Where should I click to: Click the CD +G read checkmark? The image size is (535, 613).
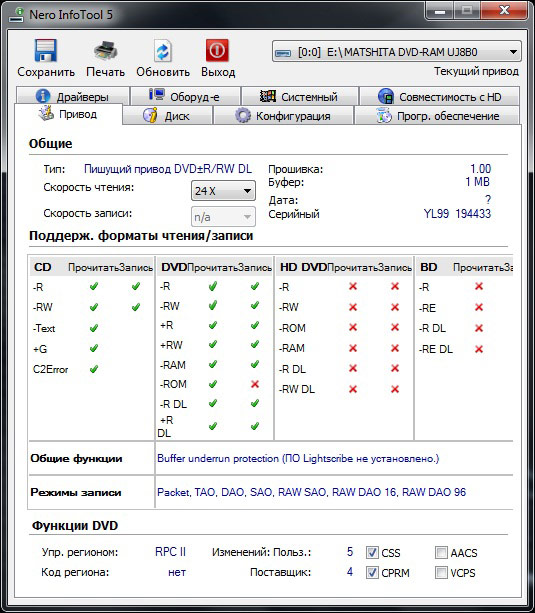[x=93, y=348]
